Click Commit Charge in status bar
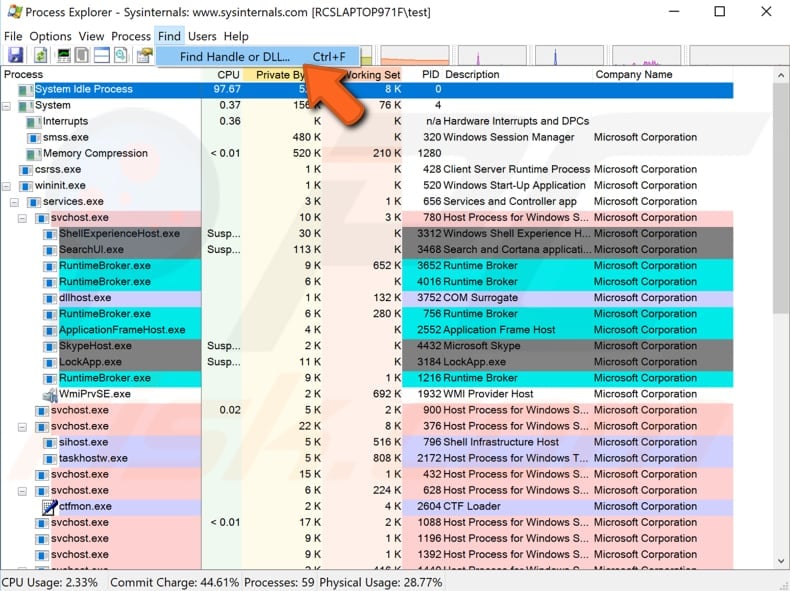Image resolution: width=790 pixels, height=591 pixels. (174, 582)
